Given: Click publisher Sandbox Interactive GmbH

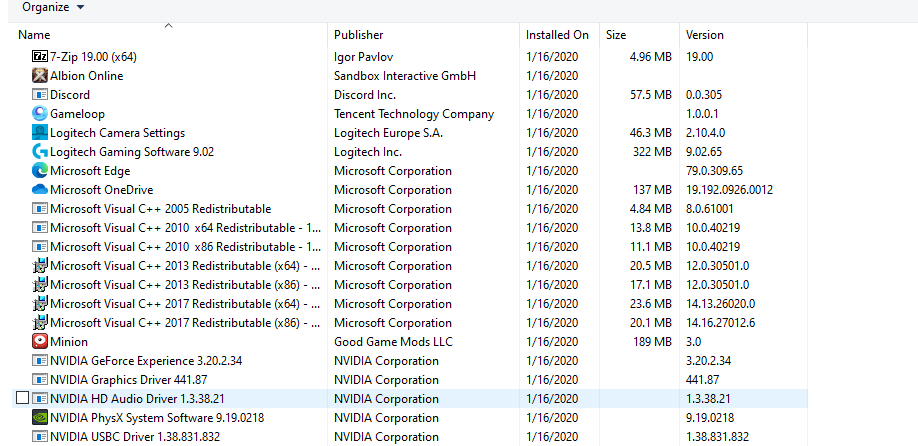Looking at the screenshot, I should tap(405, 76).
